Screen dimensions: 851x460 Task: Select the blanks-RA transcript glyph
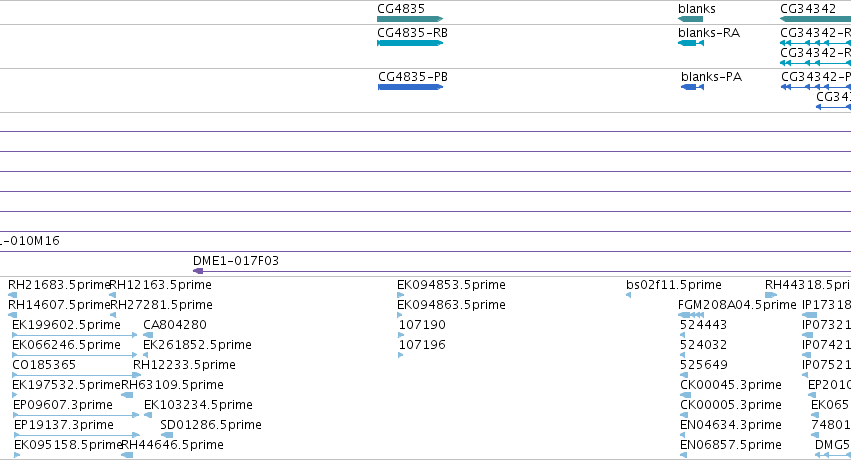(x=691, y=43)
